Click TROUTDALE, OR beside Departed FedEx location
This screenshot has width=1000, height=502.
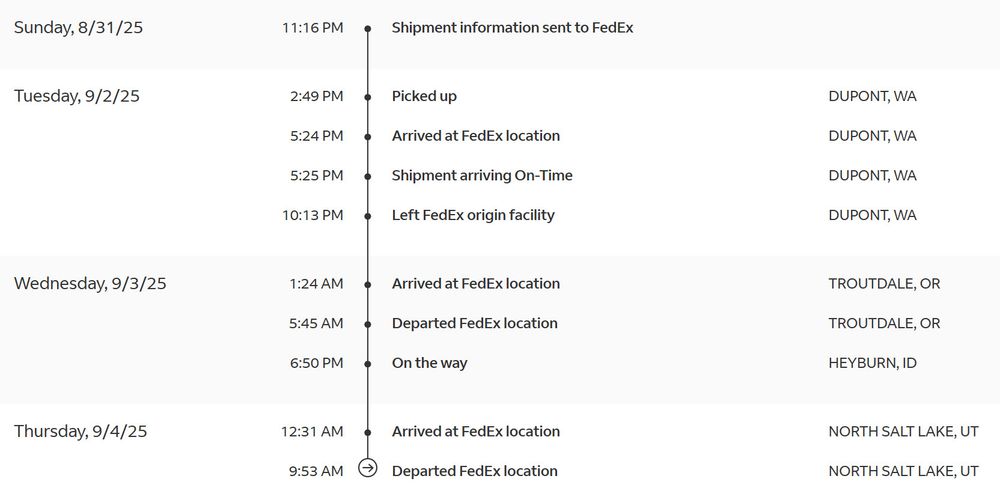coord(884,323)
